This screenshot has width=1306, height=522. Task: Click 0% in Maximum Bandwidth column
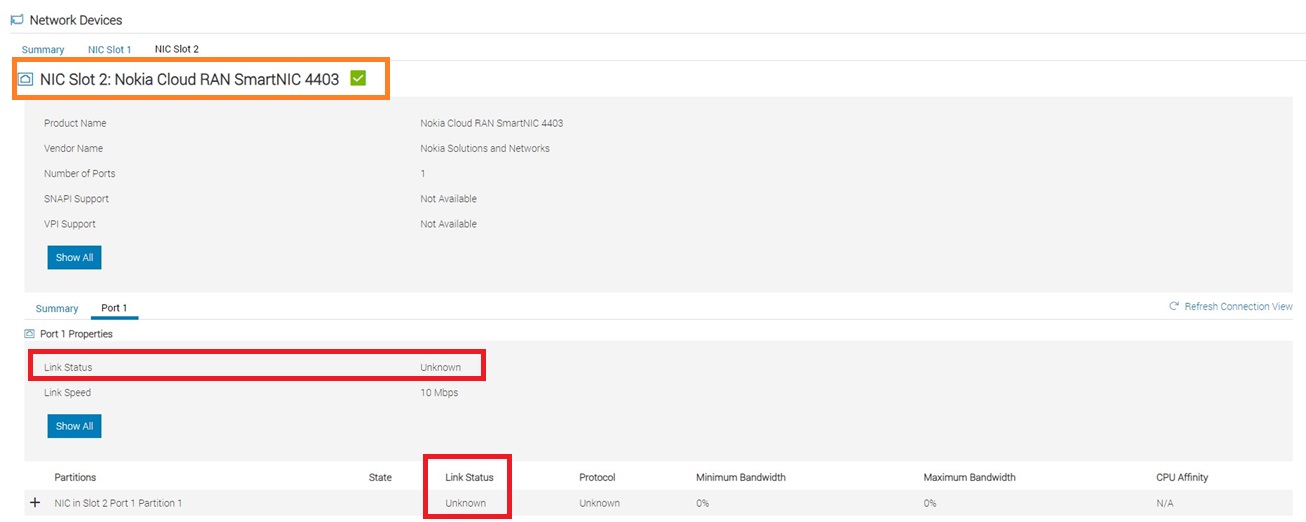click(930, 503)
